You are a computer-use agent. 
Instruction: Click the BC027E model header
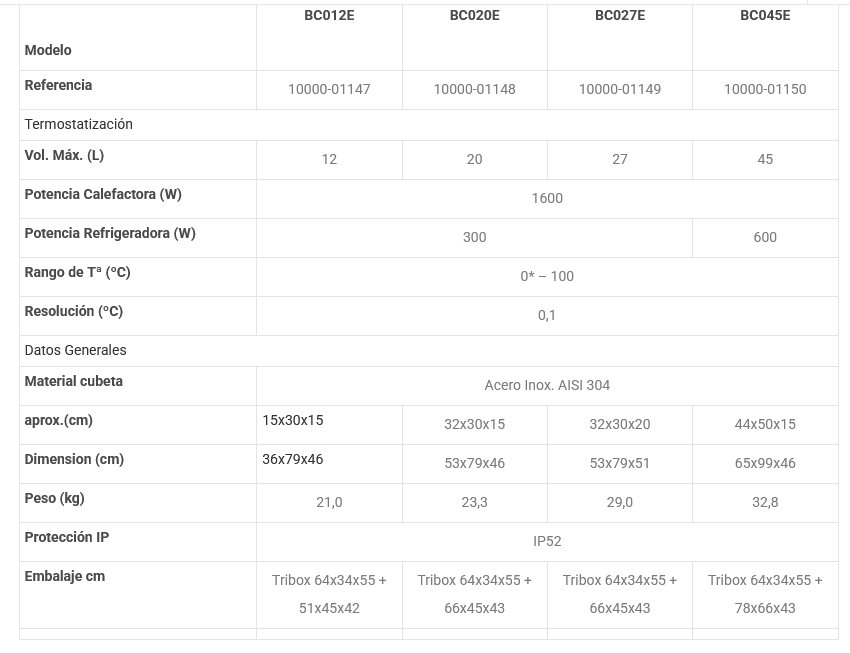pos(620,16)
